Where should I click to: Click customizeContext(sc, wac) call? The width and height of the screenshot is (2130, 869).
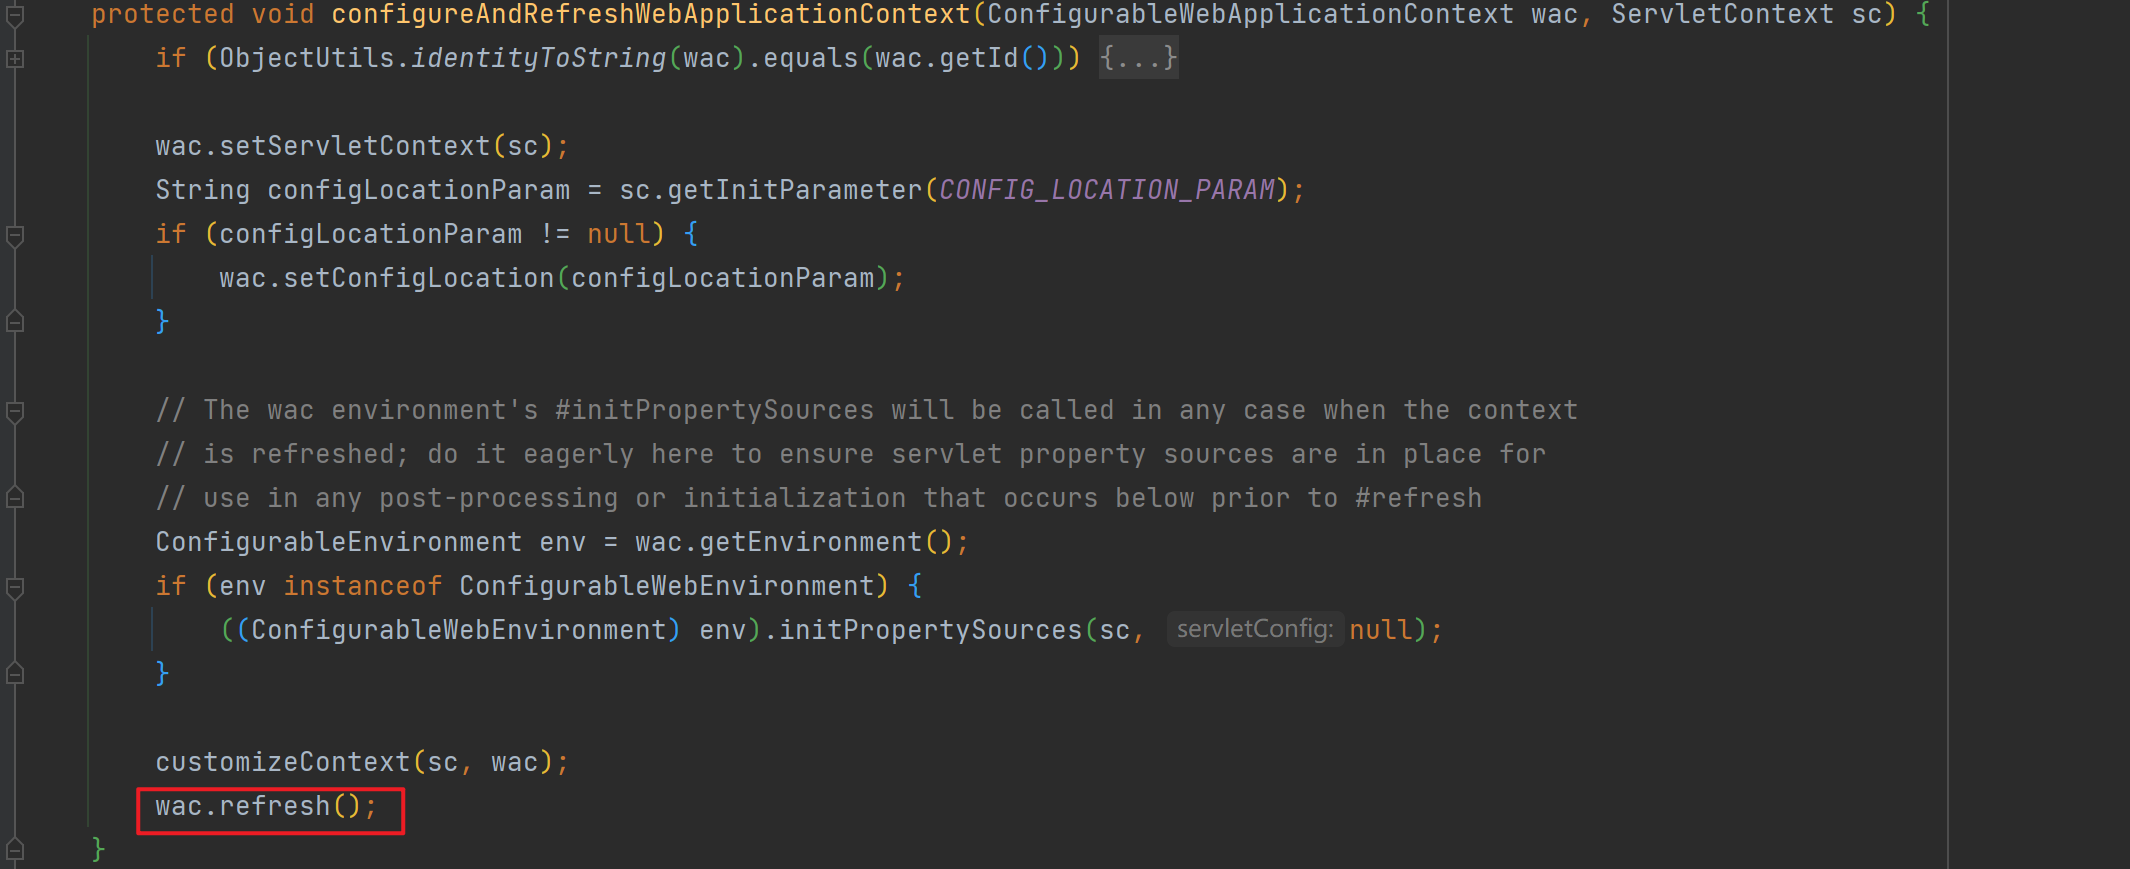(362, 762)
